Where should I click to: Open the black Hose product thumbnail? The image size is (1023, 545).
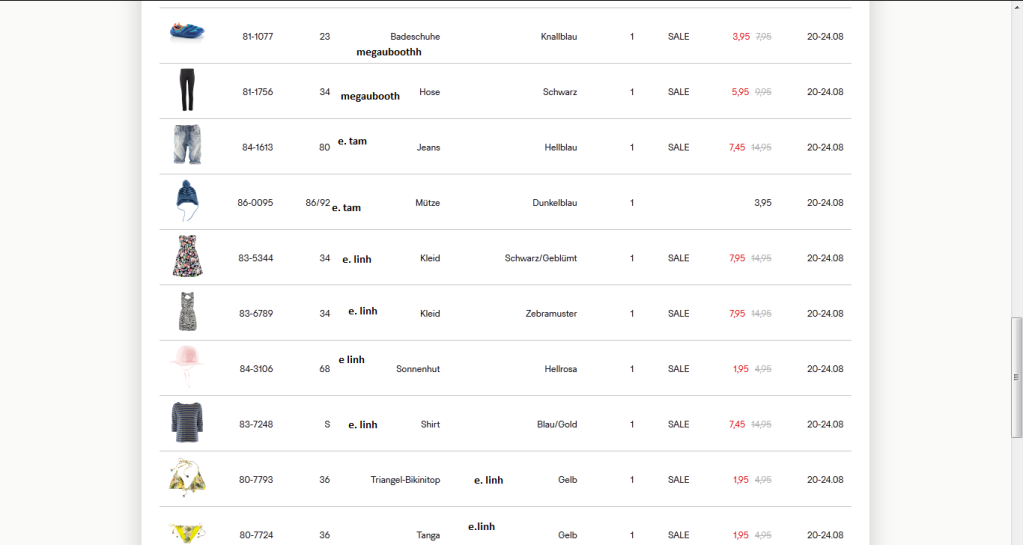[187, 91]
